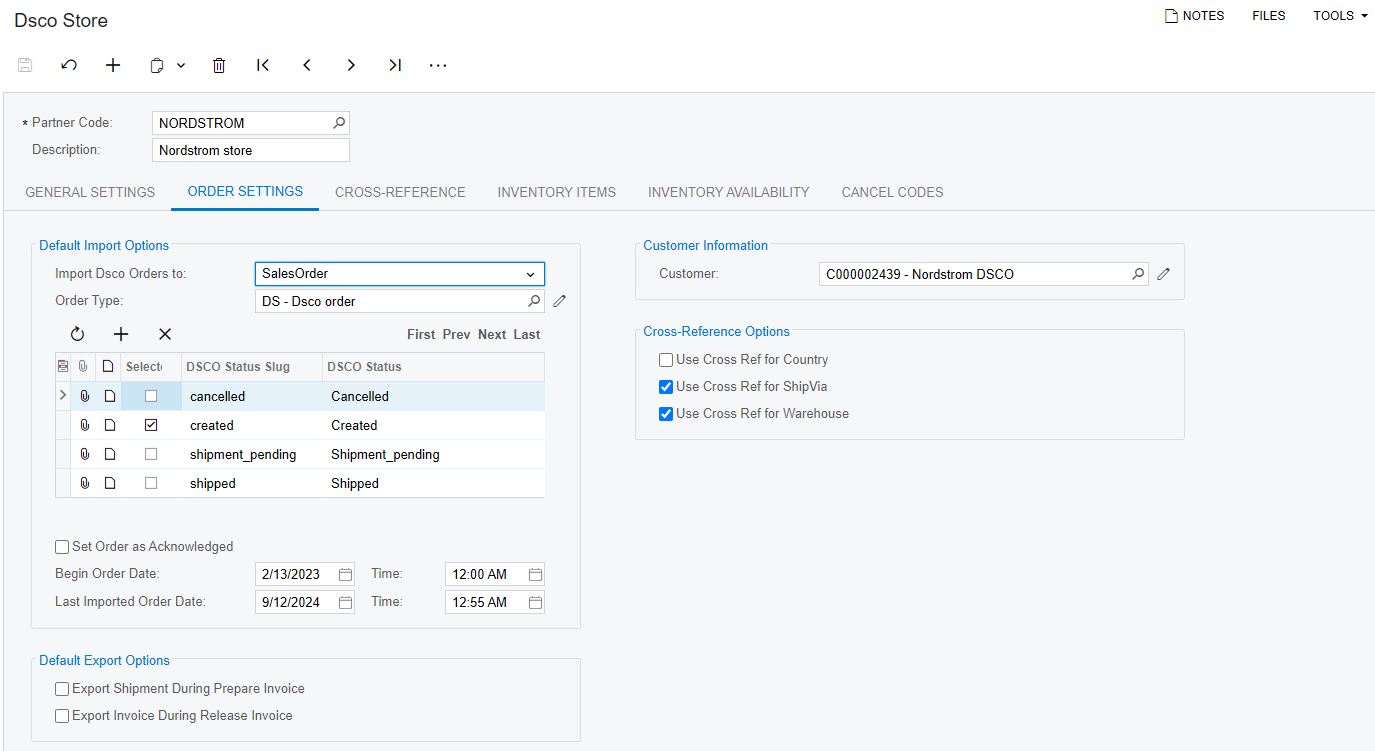Go to the first record
Screen dimensions: 1375x751
pos(263,65)
